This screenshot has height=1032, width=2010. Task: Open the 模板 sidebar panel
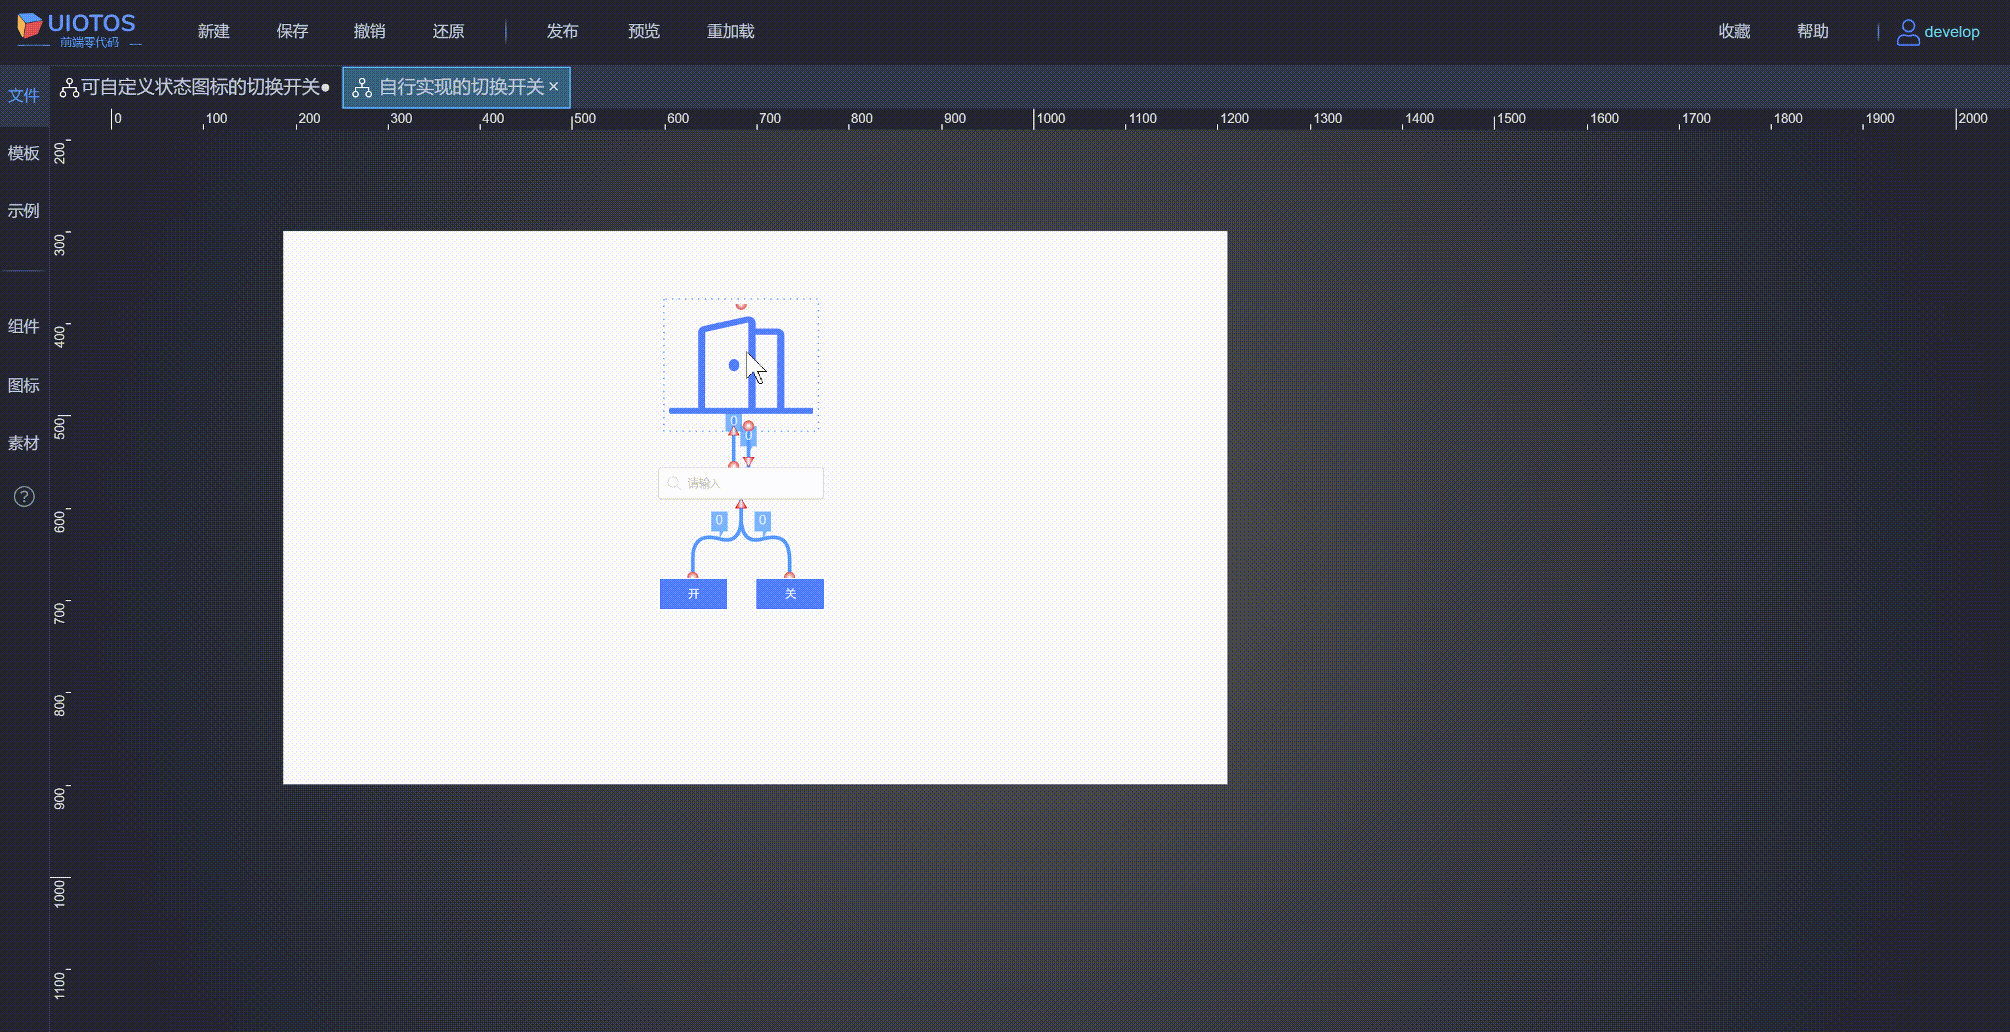(x=24, y=153)
